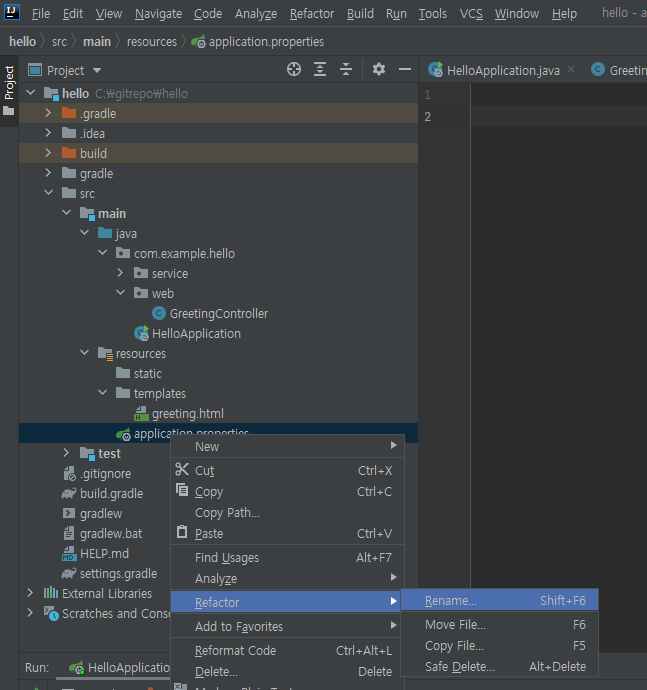
Task: Click the Collapse All icon in Project toolbar
Action: (x=346, y=70)
